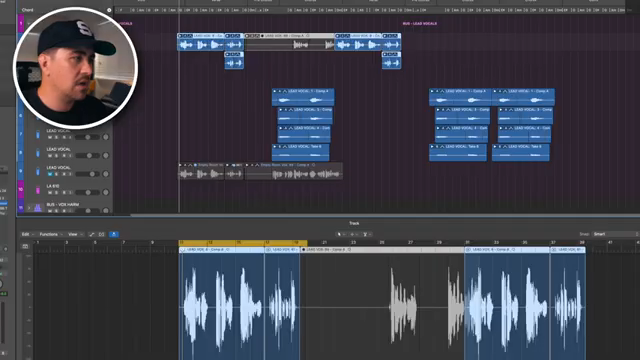
Task: Select the gray Comp A region header in editor
Action: pyautogui.click(x=382, y=249)
